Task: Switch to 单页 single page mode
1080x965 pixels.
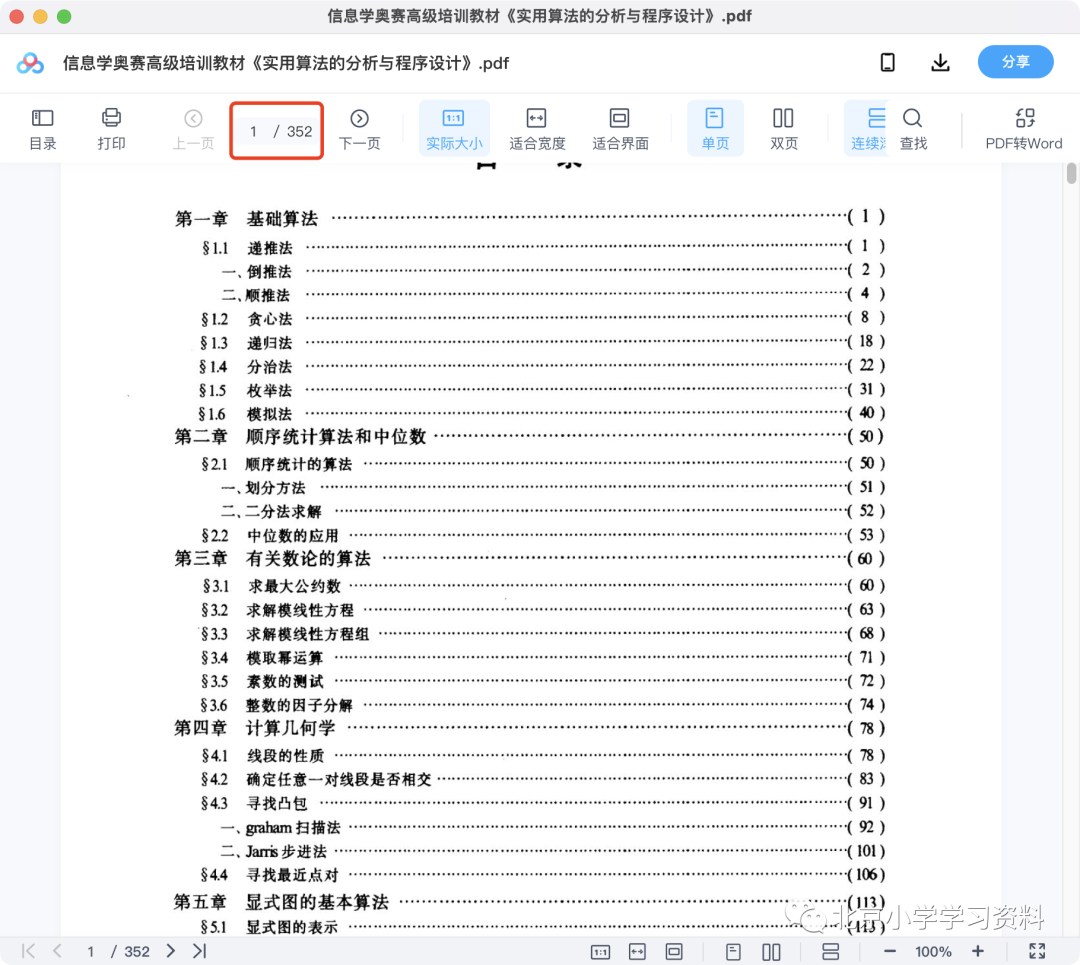Action: pyautogui.click(x=715, y=129)
